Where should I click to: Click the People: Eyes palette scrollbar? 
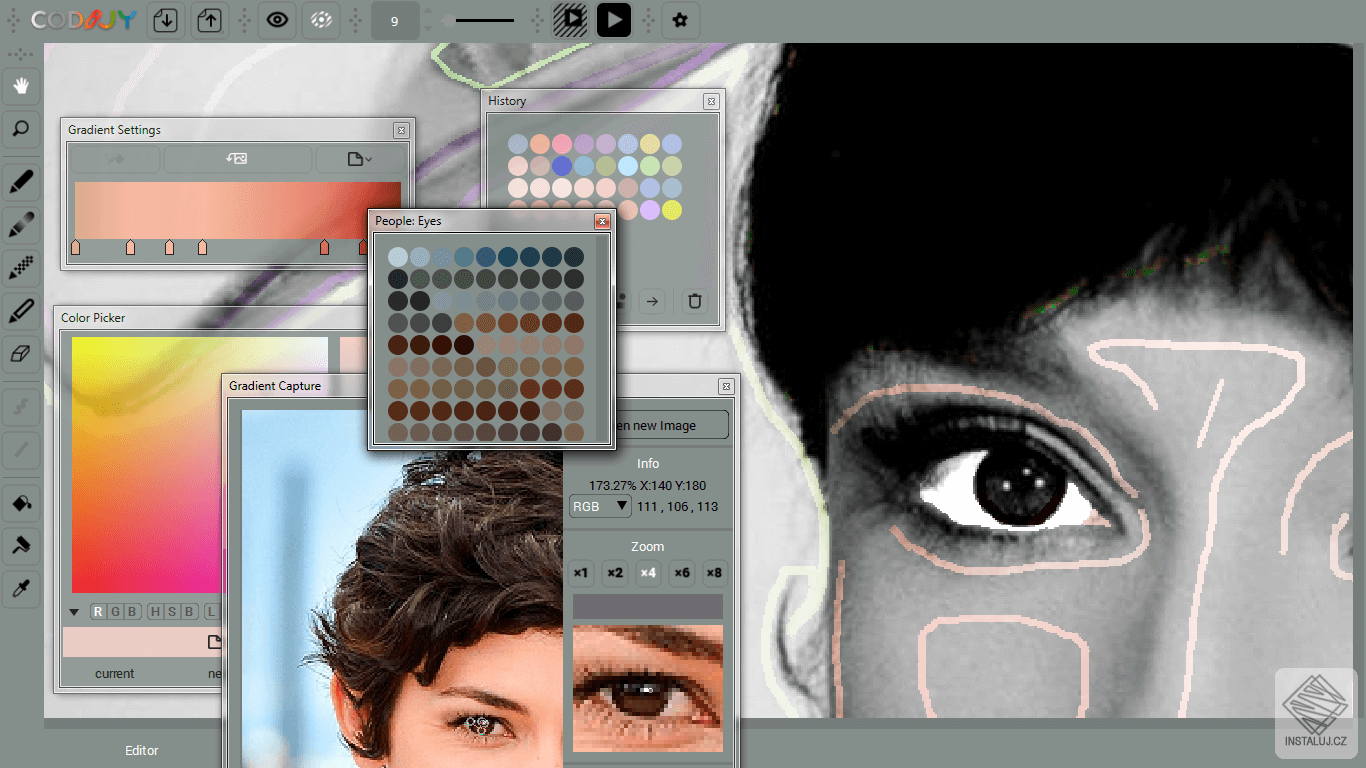point(603,338)
